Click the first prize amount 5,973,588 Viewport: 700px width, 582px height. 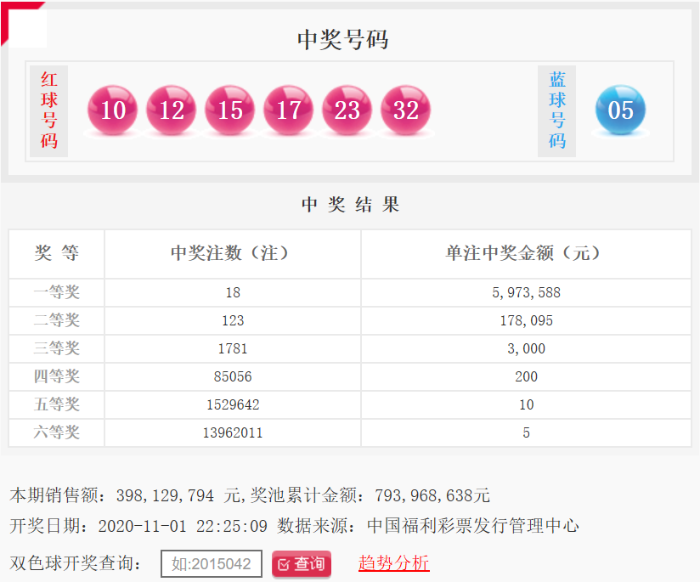click(x=526, y=293)
